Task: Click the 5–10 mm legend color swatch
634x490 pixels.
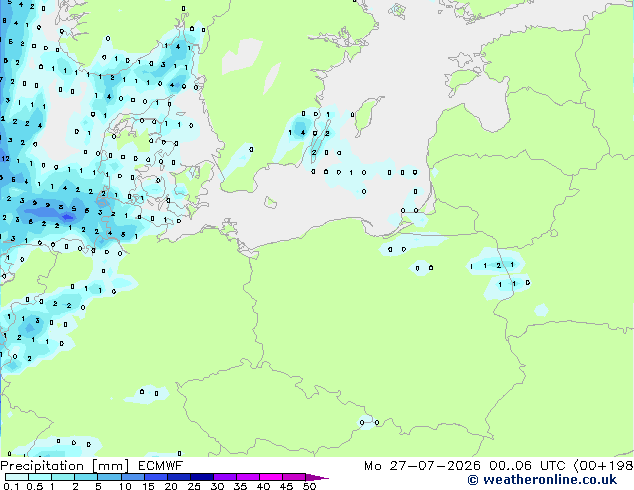Action: point(109,477)
